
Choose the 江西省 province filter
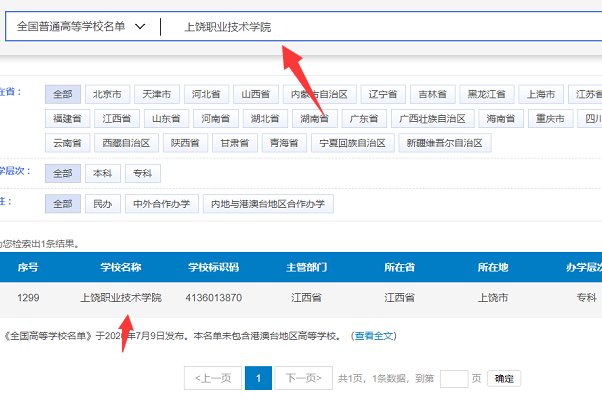117,119
